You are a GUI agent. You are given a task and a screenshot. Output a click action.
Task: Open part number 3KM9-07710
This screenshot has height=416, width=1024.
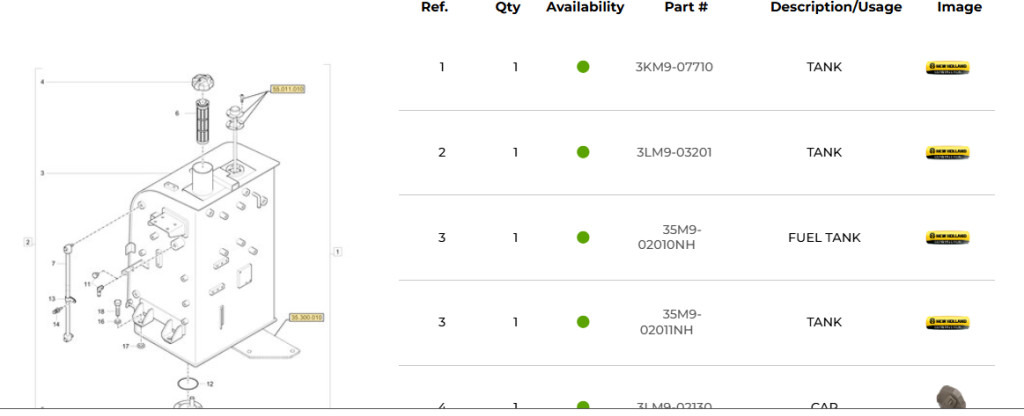[x=674, y=67]
